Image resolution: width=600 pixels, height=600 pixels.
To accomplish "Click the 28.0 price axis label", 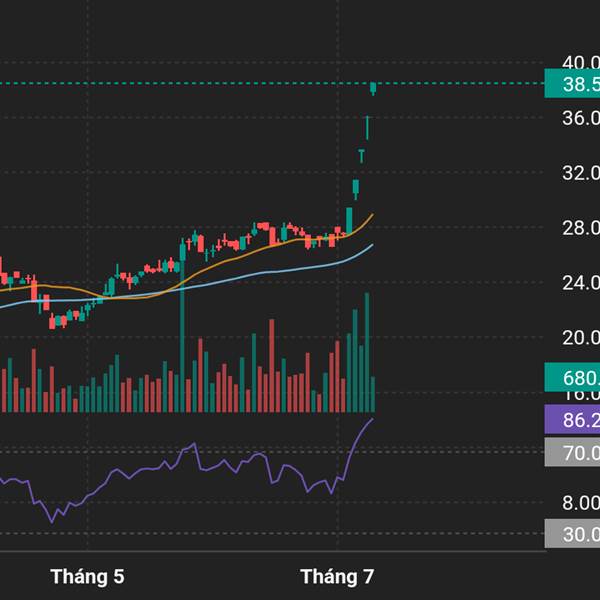I will pyautogui.click(x=581, y=228).
